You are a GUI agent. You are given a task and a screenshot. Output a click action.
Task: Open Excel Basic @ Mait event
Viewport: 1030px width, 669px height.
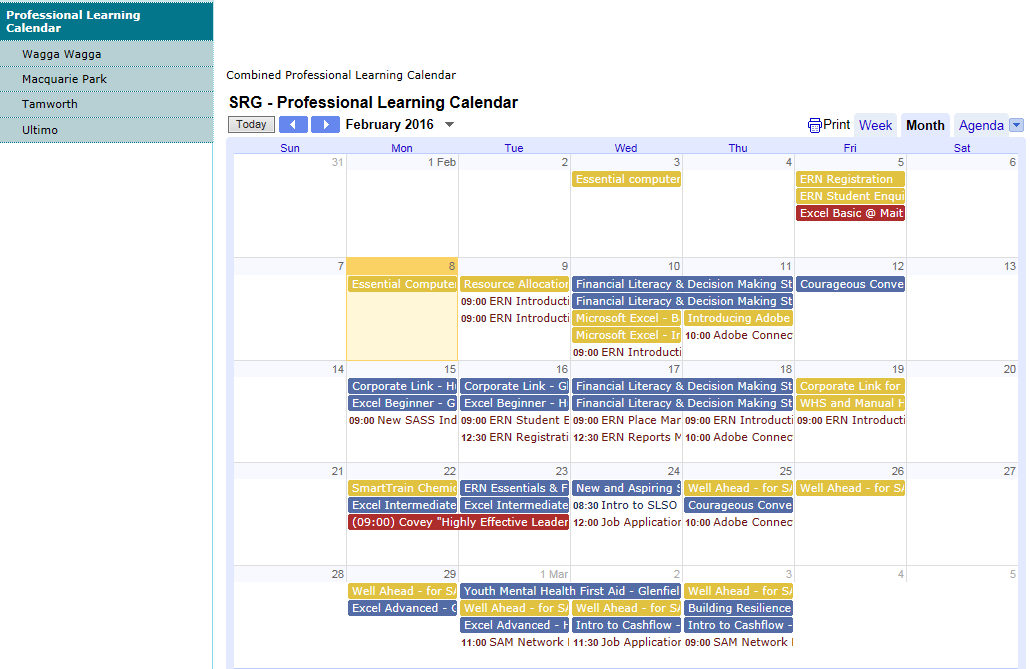[850, 213]
